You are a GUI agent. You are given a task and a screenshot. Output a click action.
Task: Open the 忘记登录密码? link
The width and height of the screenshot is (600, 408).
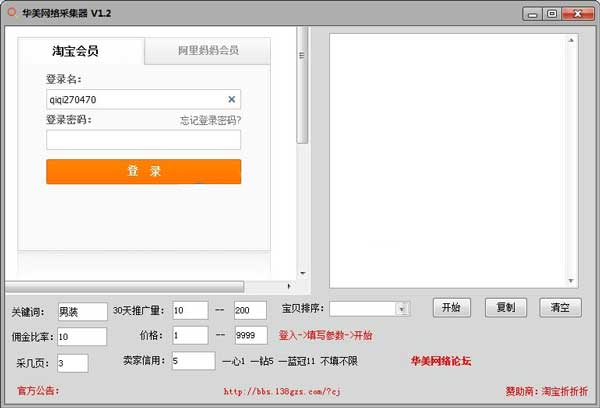coord(210,121)
